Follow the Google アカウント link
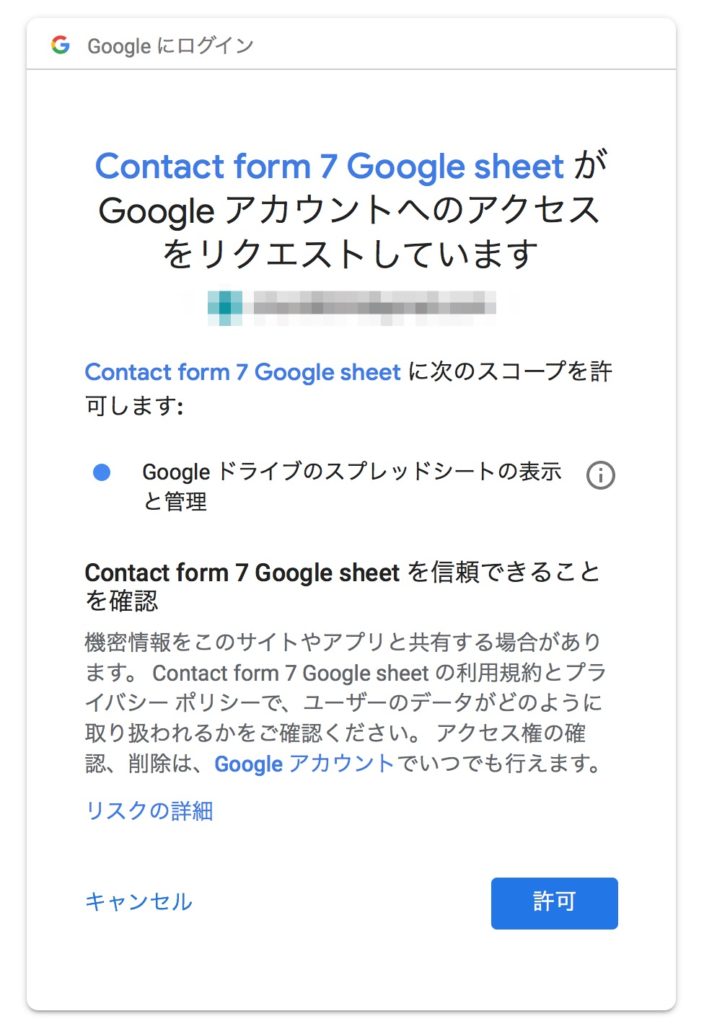This screenshot has width=704, height=1024. click(304, 765)
